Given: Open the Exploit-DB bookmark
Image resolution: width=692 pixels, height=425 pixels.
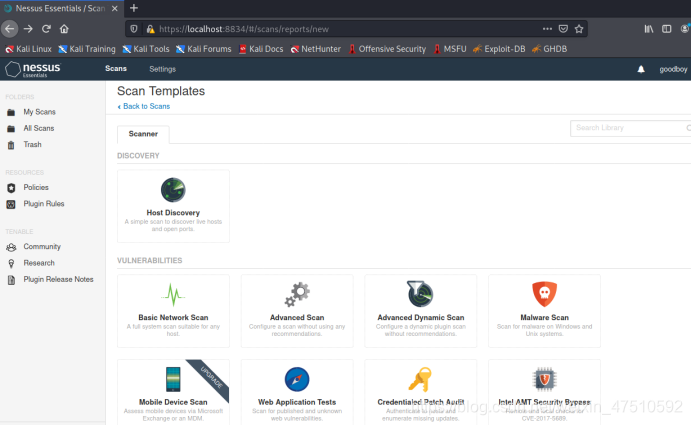Looking at the screenshot, I should [499, 49].
